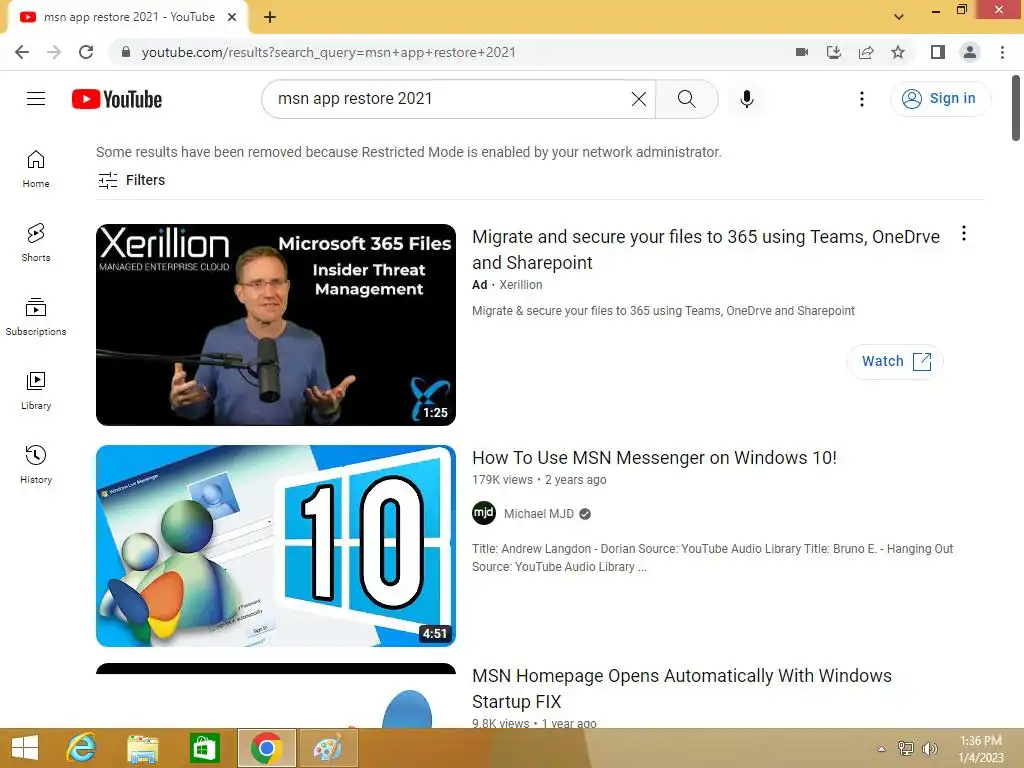Open the Chrome profile avatar

click(970, 52)
